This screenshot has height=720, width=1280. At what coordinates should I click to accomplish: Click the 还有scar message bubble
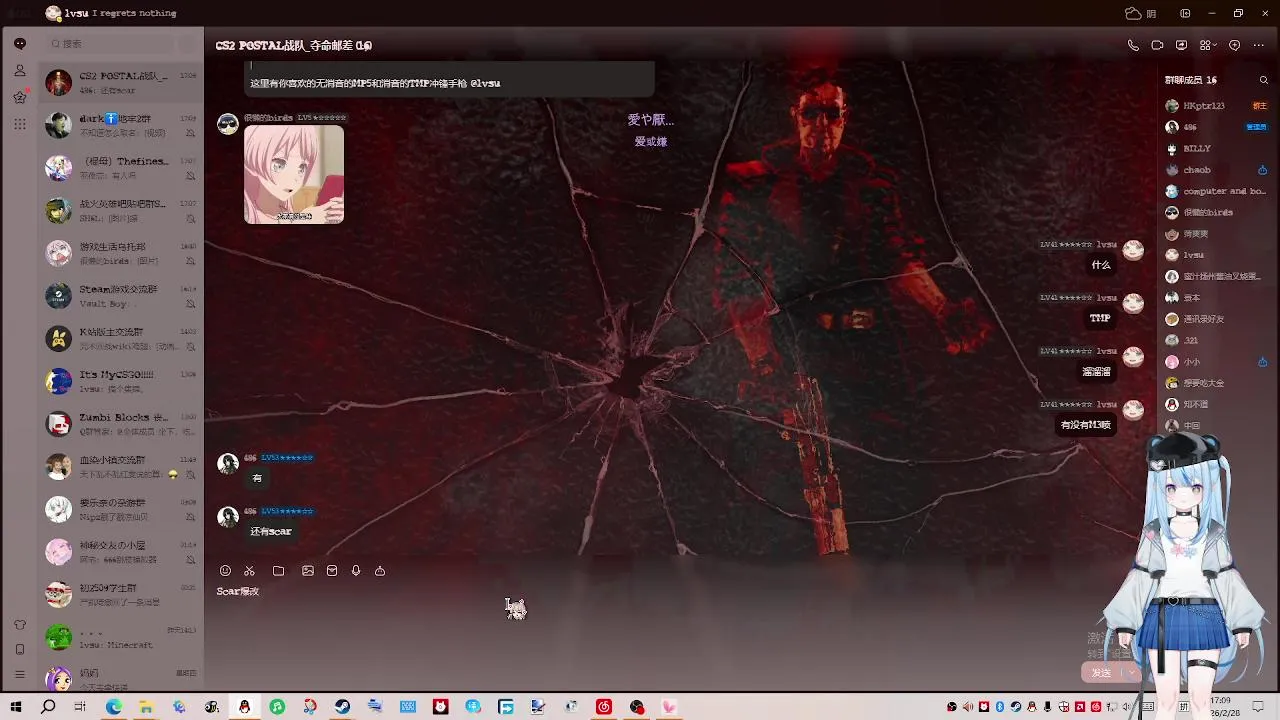pos(271,532)
